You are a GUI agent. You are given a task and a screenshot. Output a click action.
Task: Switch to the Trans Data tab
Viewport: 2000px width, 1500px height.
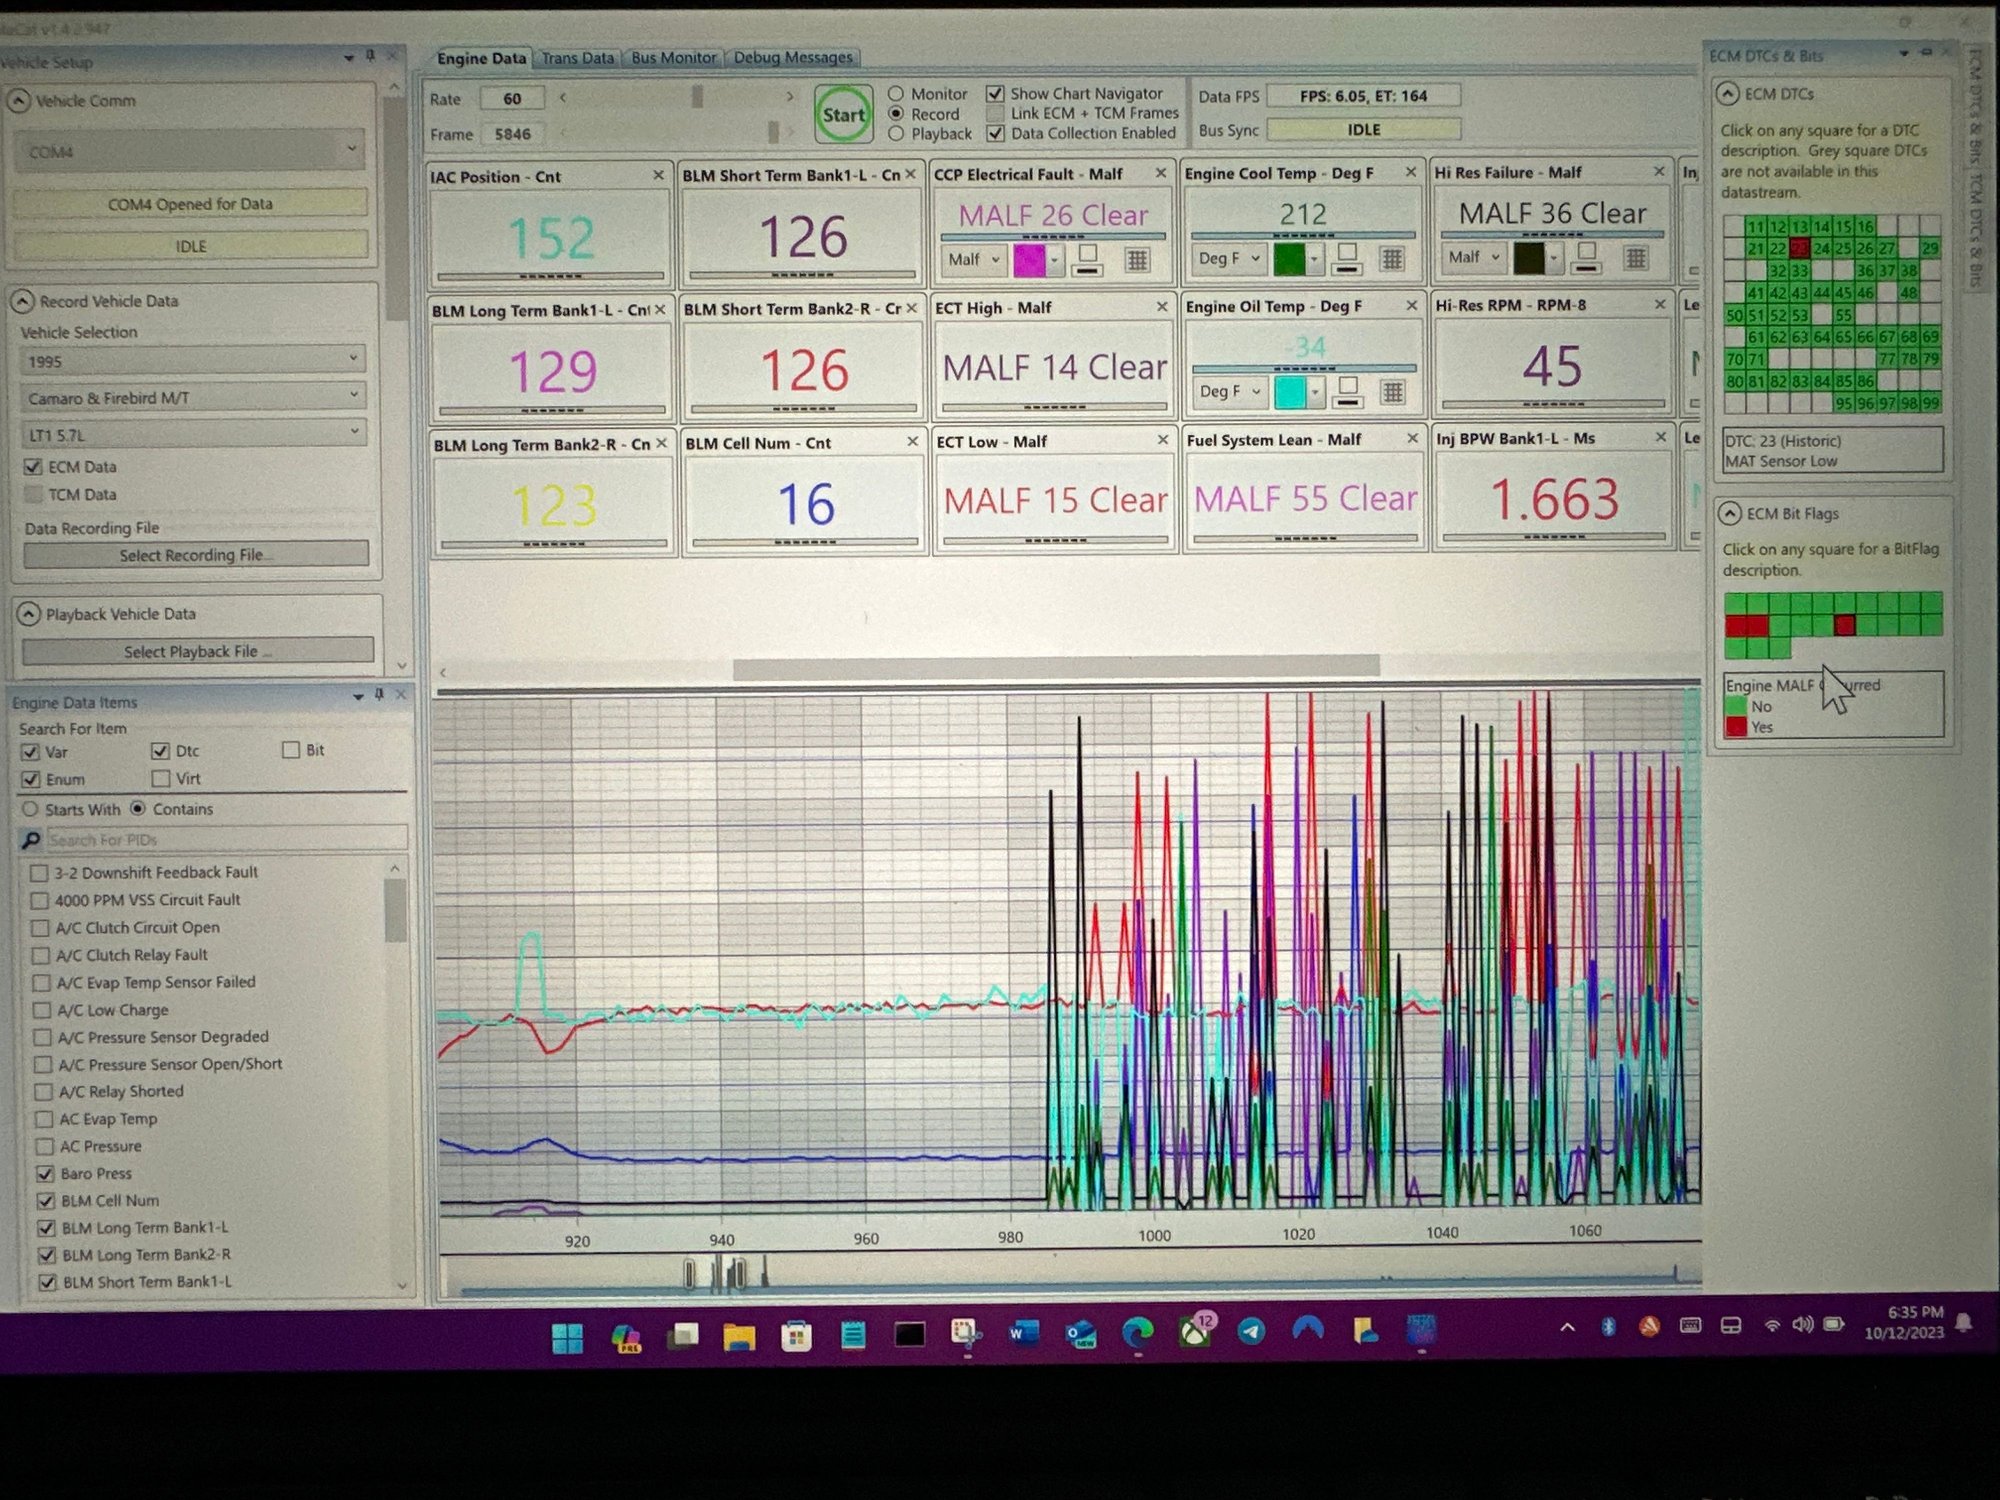577,58
